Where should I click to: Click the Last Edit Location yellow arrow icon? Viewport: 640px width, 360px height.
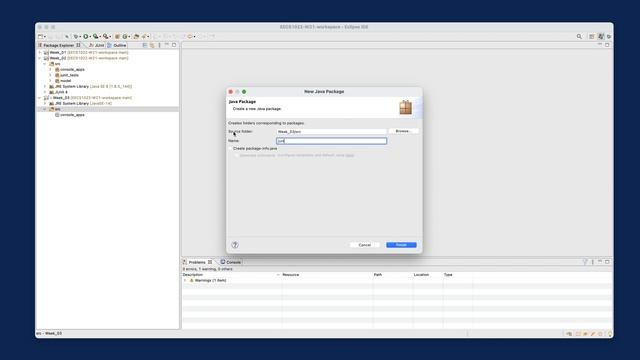tap(190, 36)
